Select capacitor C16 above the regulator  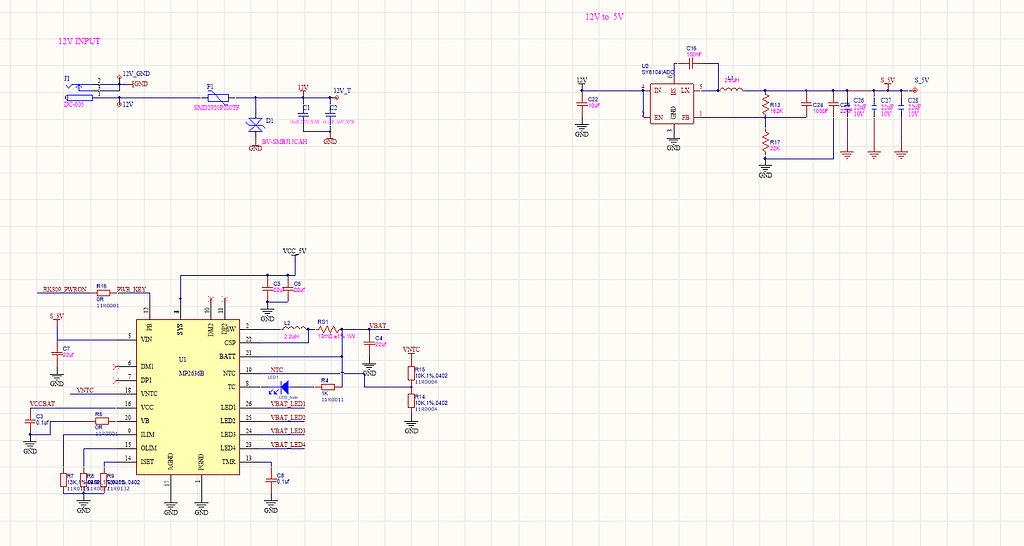click(692, 62)
